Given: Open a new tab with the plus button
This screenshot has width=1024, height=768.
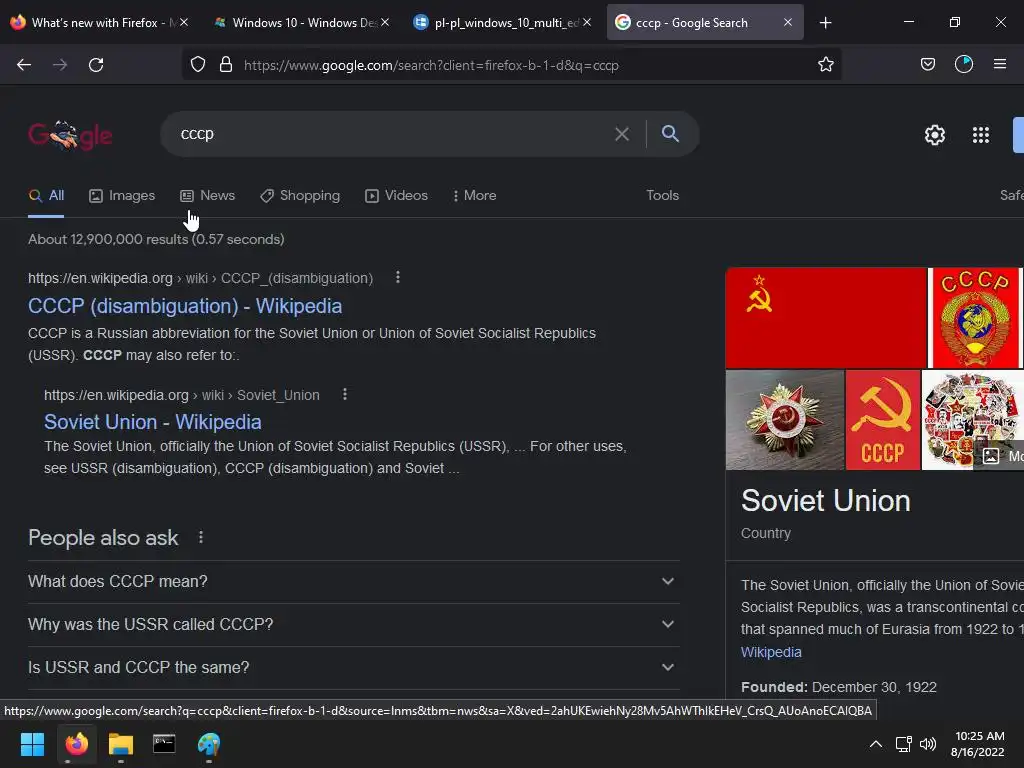Looking at the screenshot, I should point(825,23).
